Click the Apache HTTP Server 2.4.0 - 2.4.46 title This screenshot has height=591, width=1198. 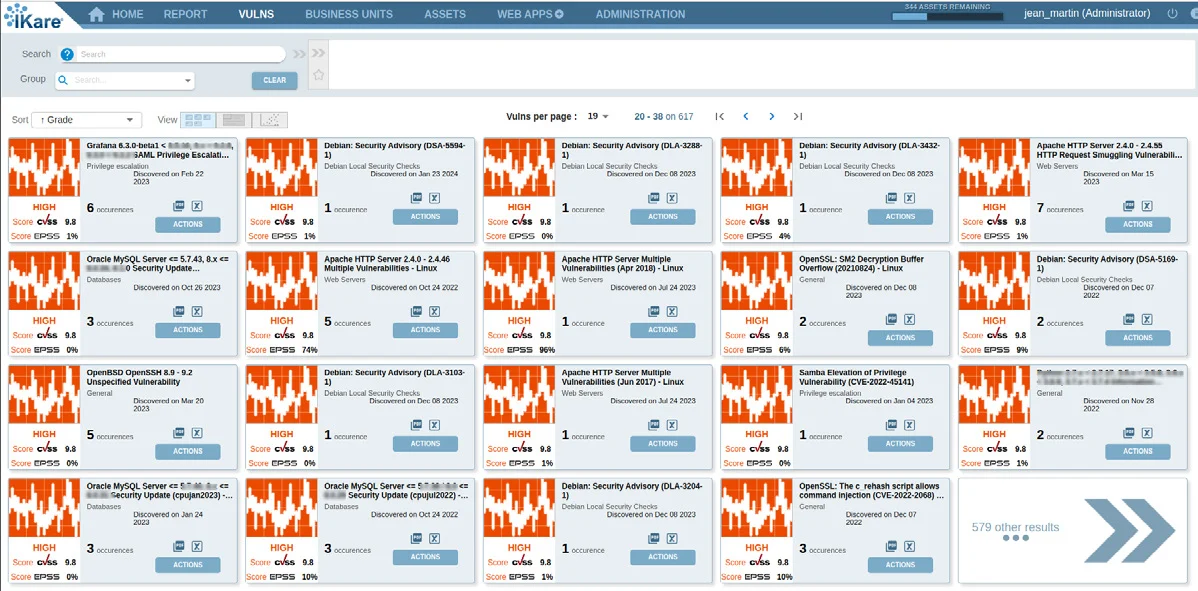[x=387, y=263]
